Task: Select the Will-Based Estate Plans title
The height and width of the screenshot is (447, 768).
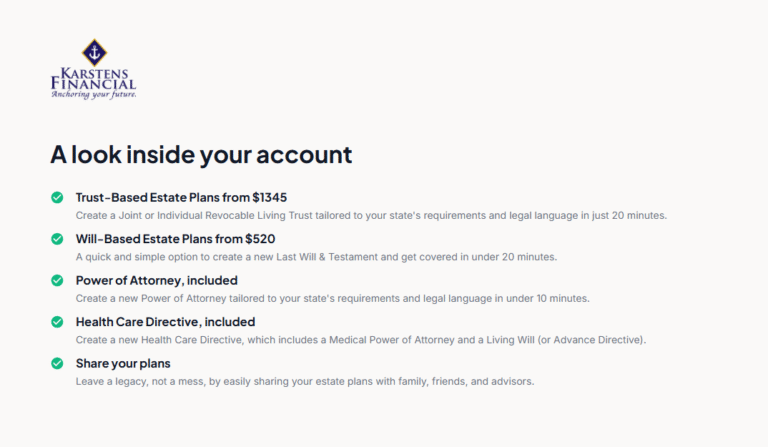Action: [x=175, y=239]
